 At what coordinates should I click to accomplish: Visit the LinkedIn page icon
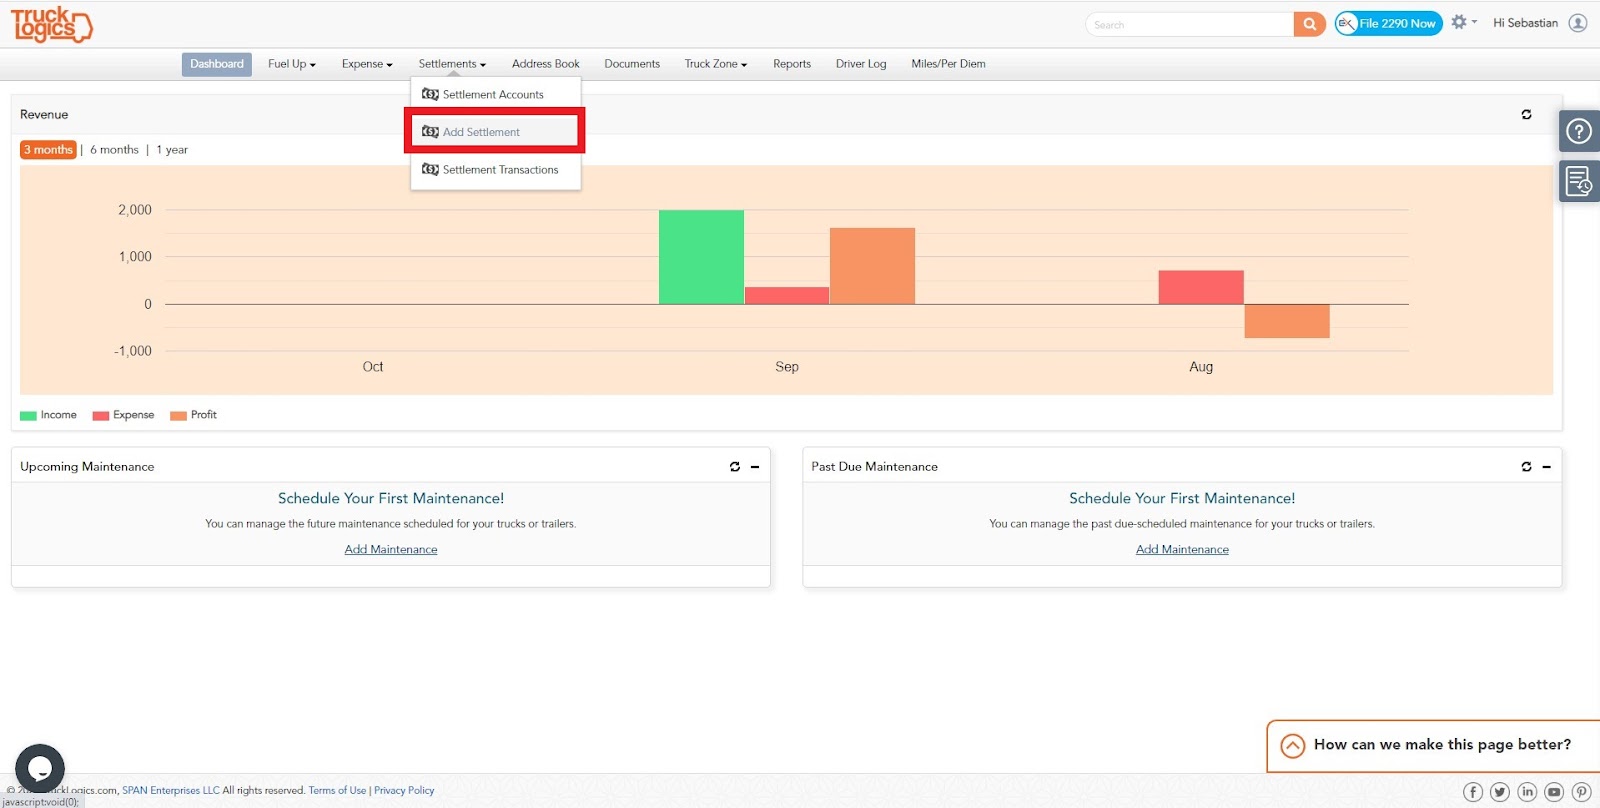pos(1527,792)
